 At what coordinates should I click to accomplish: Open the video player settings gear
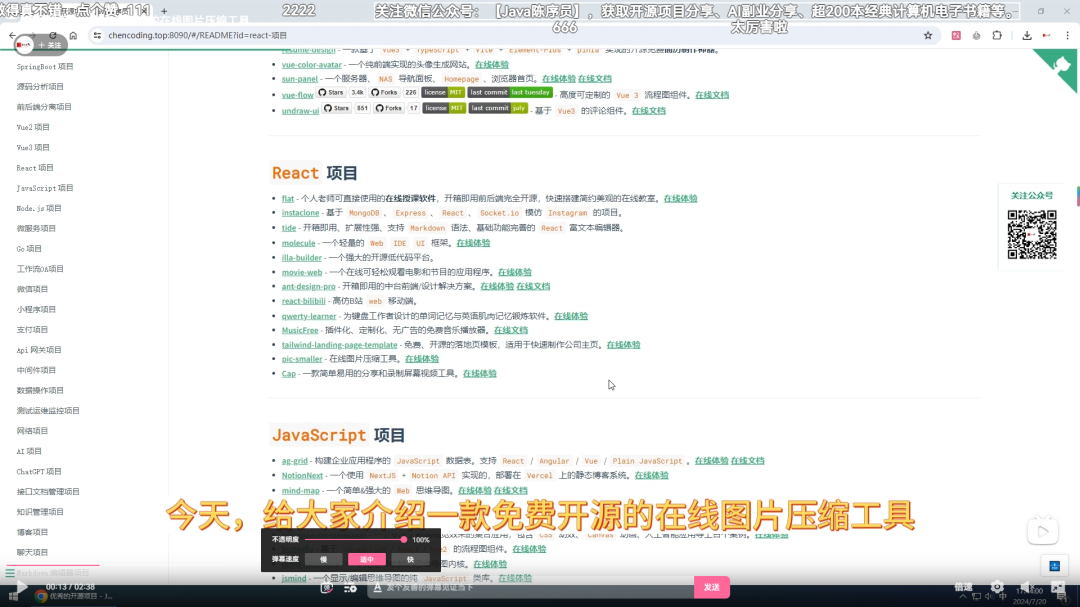pyautogui.click(x=997, y=587)
